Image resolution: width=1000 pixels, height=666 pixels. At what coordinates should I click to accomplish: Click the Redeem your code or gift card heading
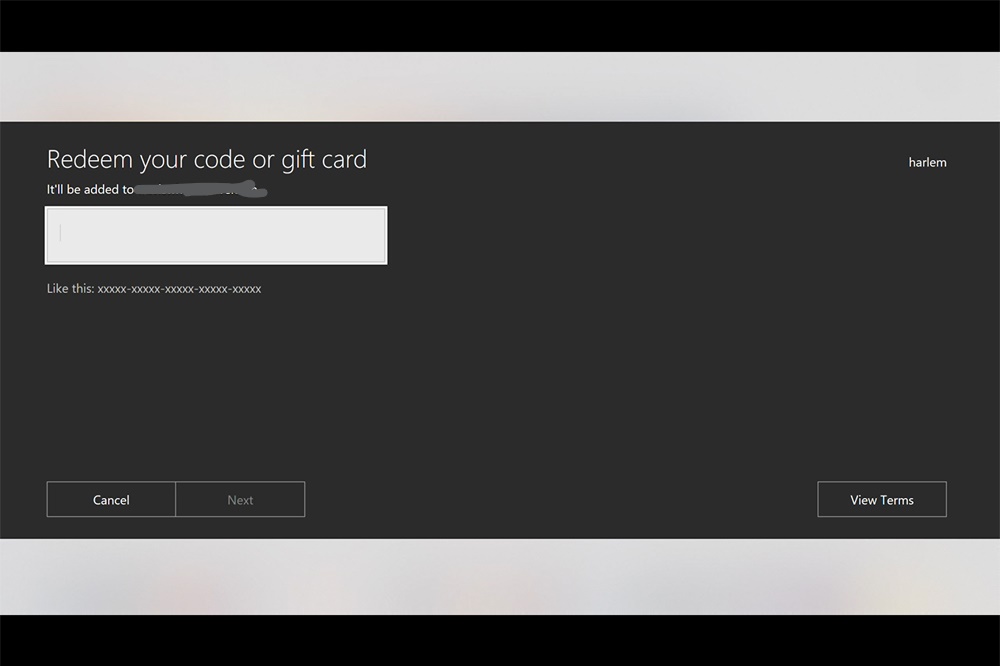pyautogui.click(x=207, y=159)
